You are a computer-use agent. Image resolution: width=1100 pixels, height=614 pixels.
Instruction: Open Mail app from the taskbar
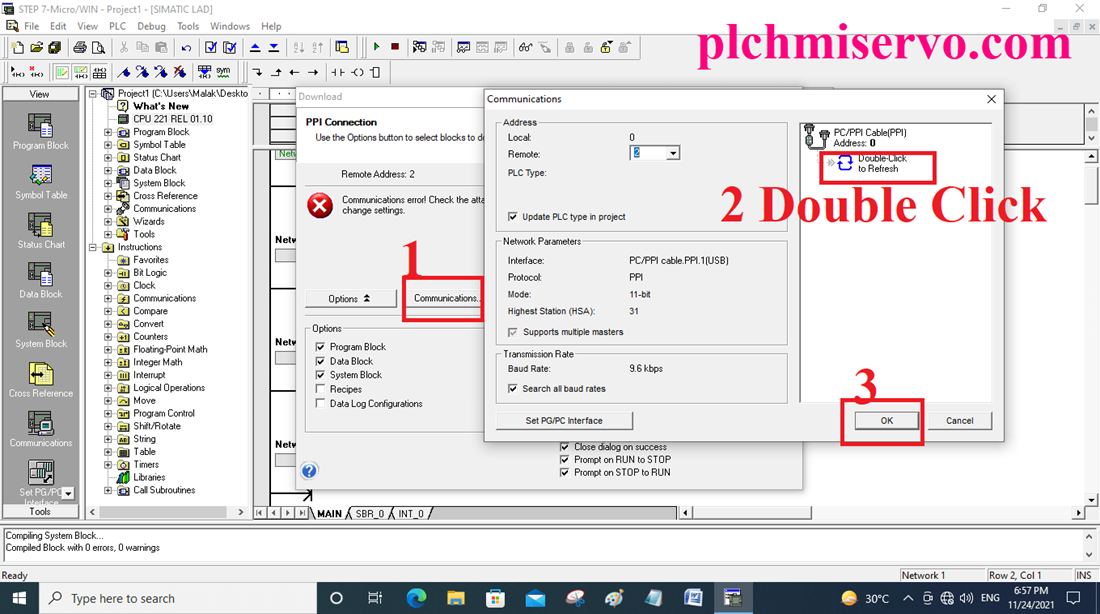[535, 598]
